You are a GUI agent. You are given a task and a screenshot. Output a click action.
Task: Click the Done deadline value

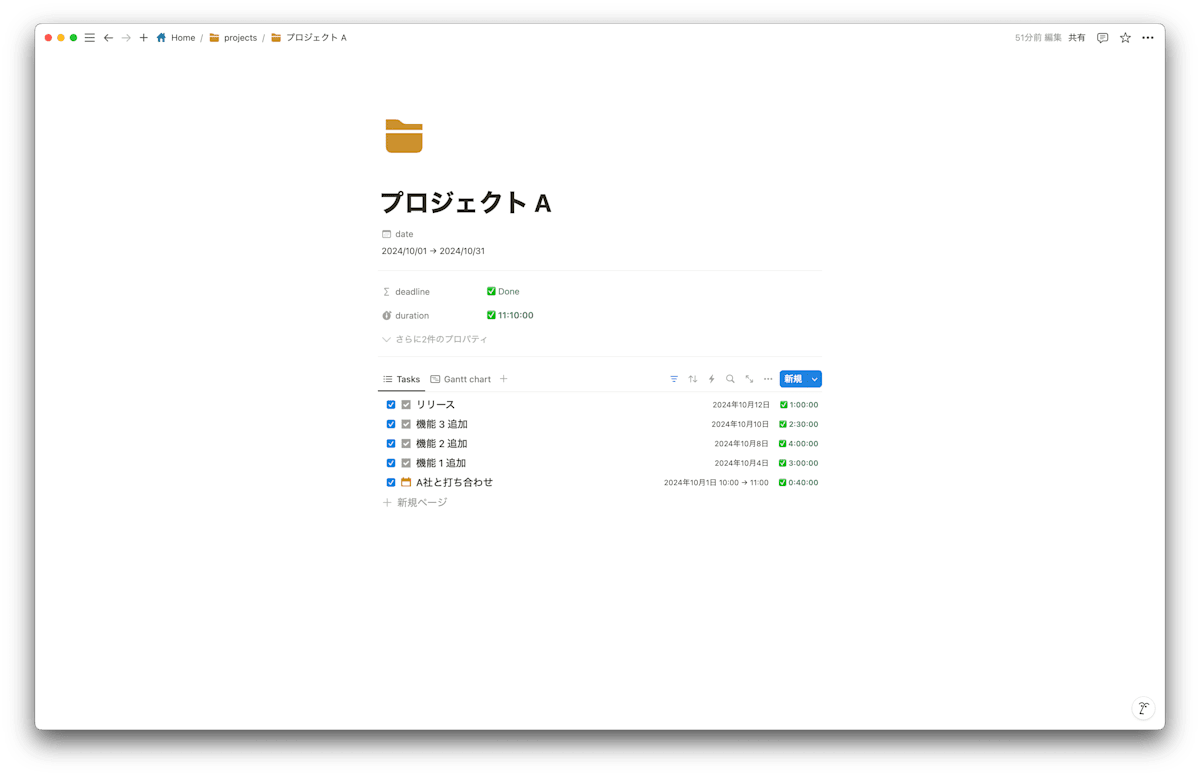503,292
